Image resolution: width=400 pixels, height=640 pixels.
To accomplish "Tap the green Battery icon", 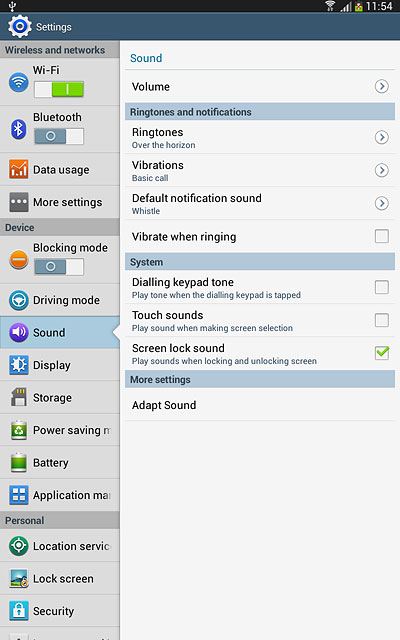I will (x=19, y=462).
